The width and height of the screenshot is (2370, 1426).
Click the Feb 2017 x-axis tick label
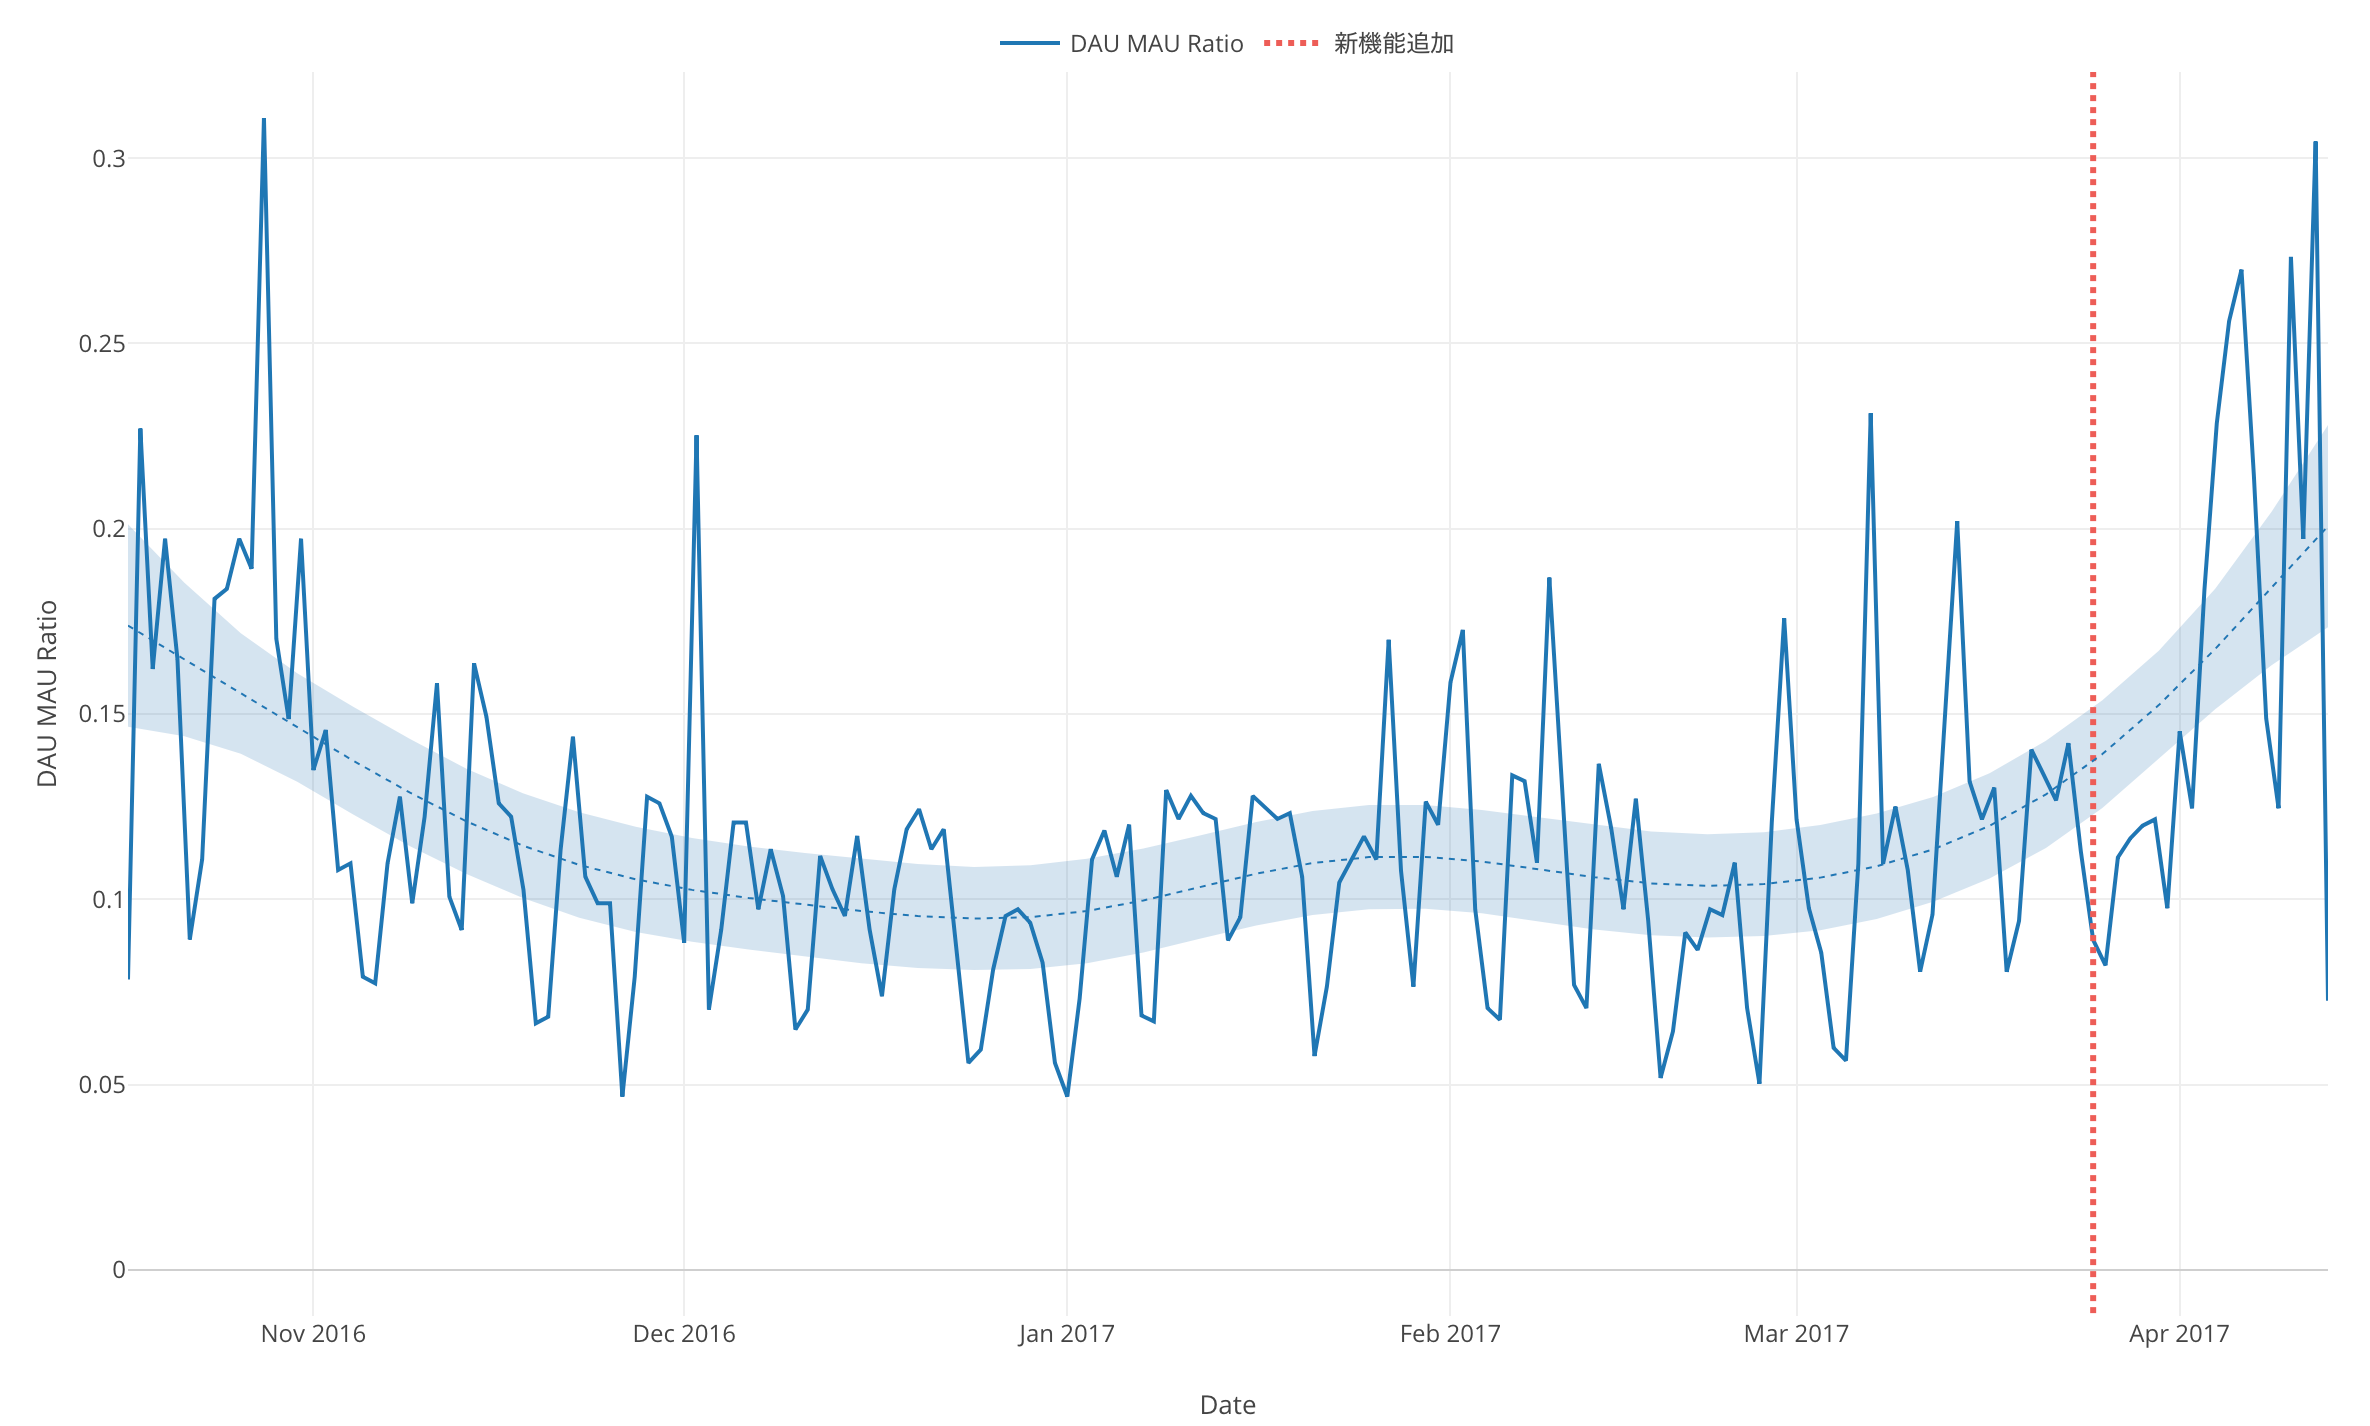tap(1450, 1334)
